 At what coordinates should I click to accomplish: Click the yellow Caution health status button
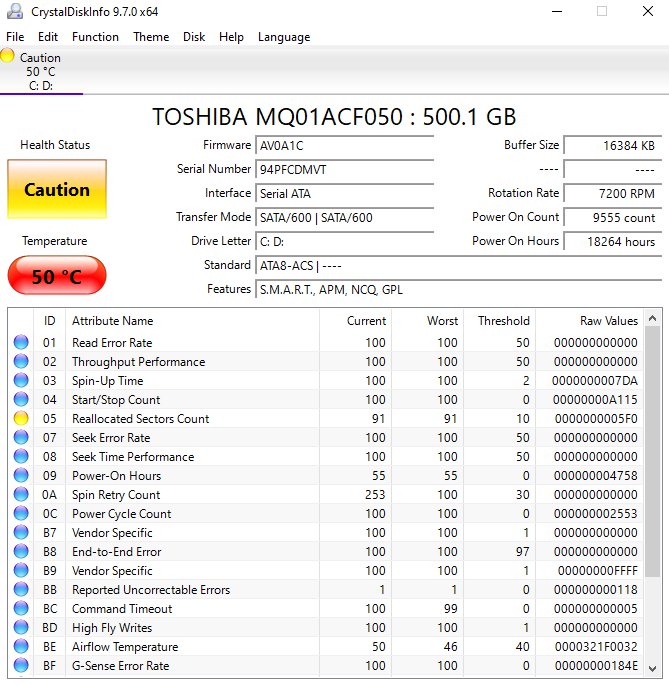[x=57, y=190]
